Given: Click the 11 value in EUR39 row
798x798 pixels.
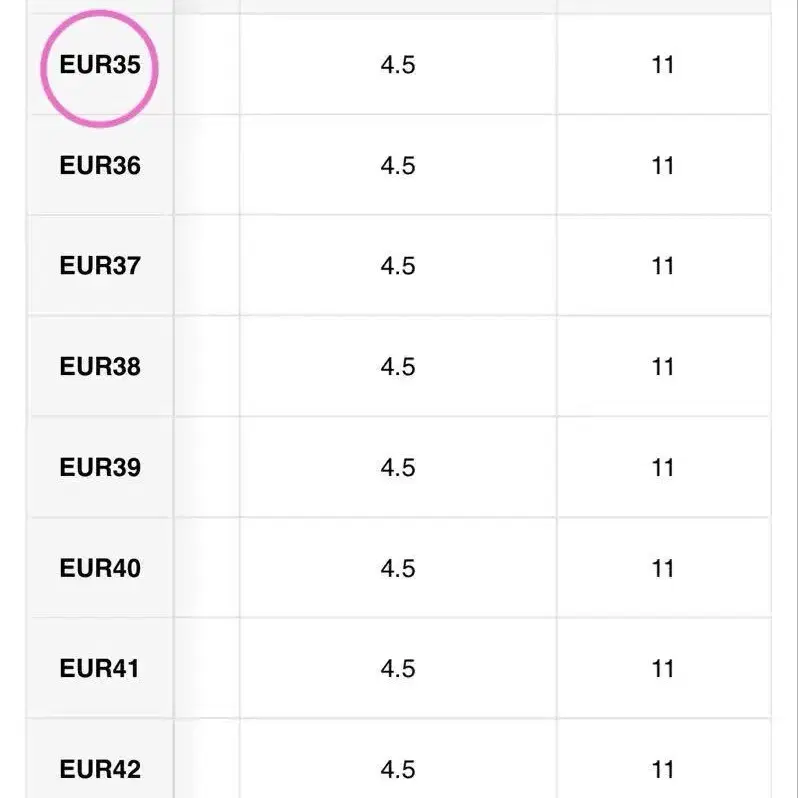Looking at the screenshot, I should [x=663, y=467].
